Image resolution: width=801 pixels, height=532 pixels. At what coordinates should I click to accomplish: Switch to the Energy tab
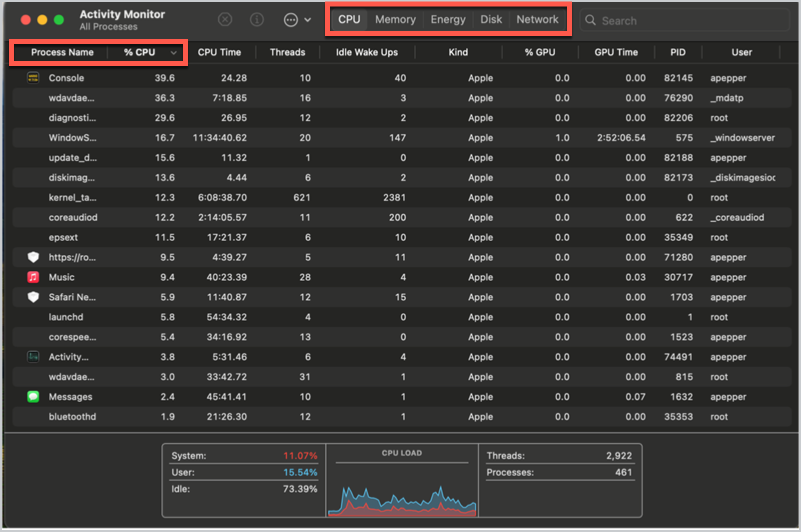tap(448, 20)
